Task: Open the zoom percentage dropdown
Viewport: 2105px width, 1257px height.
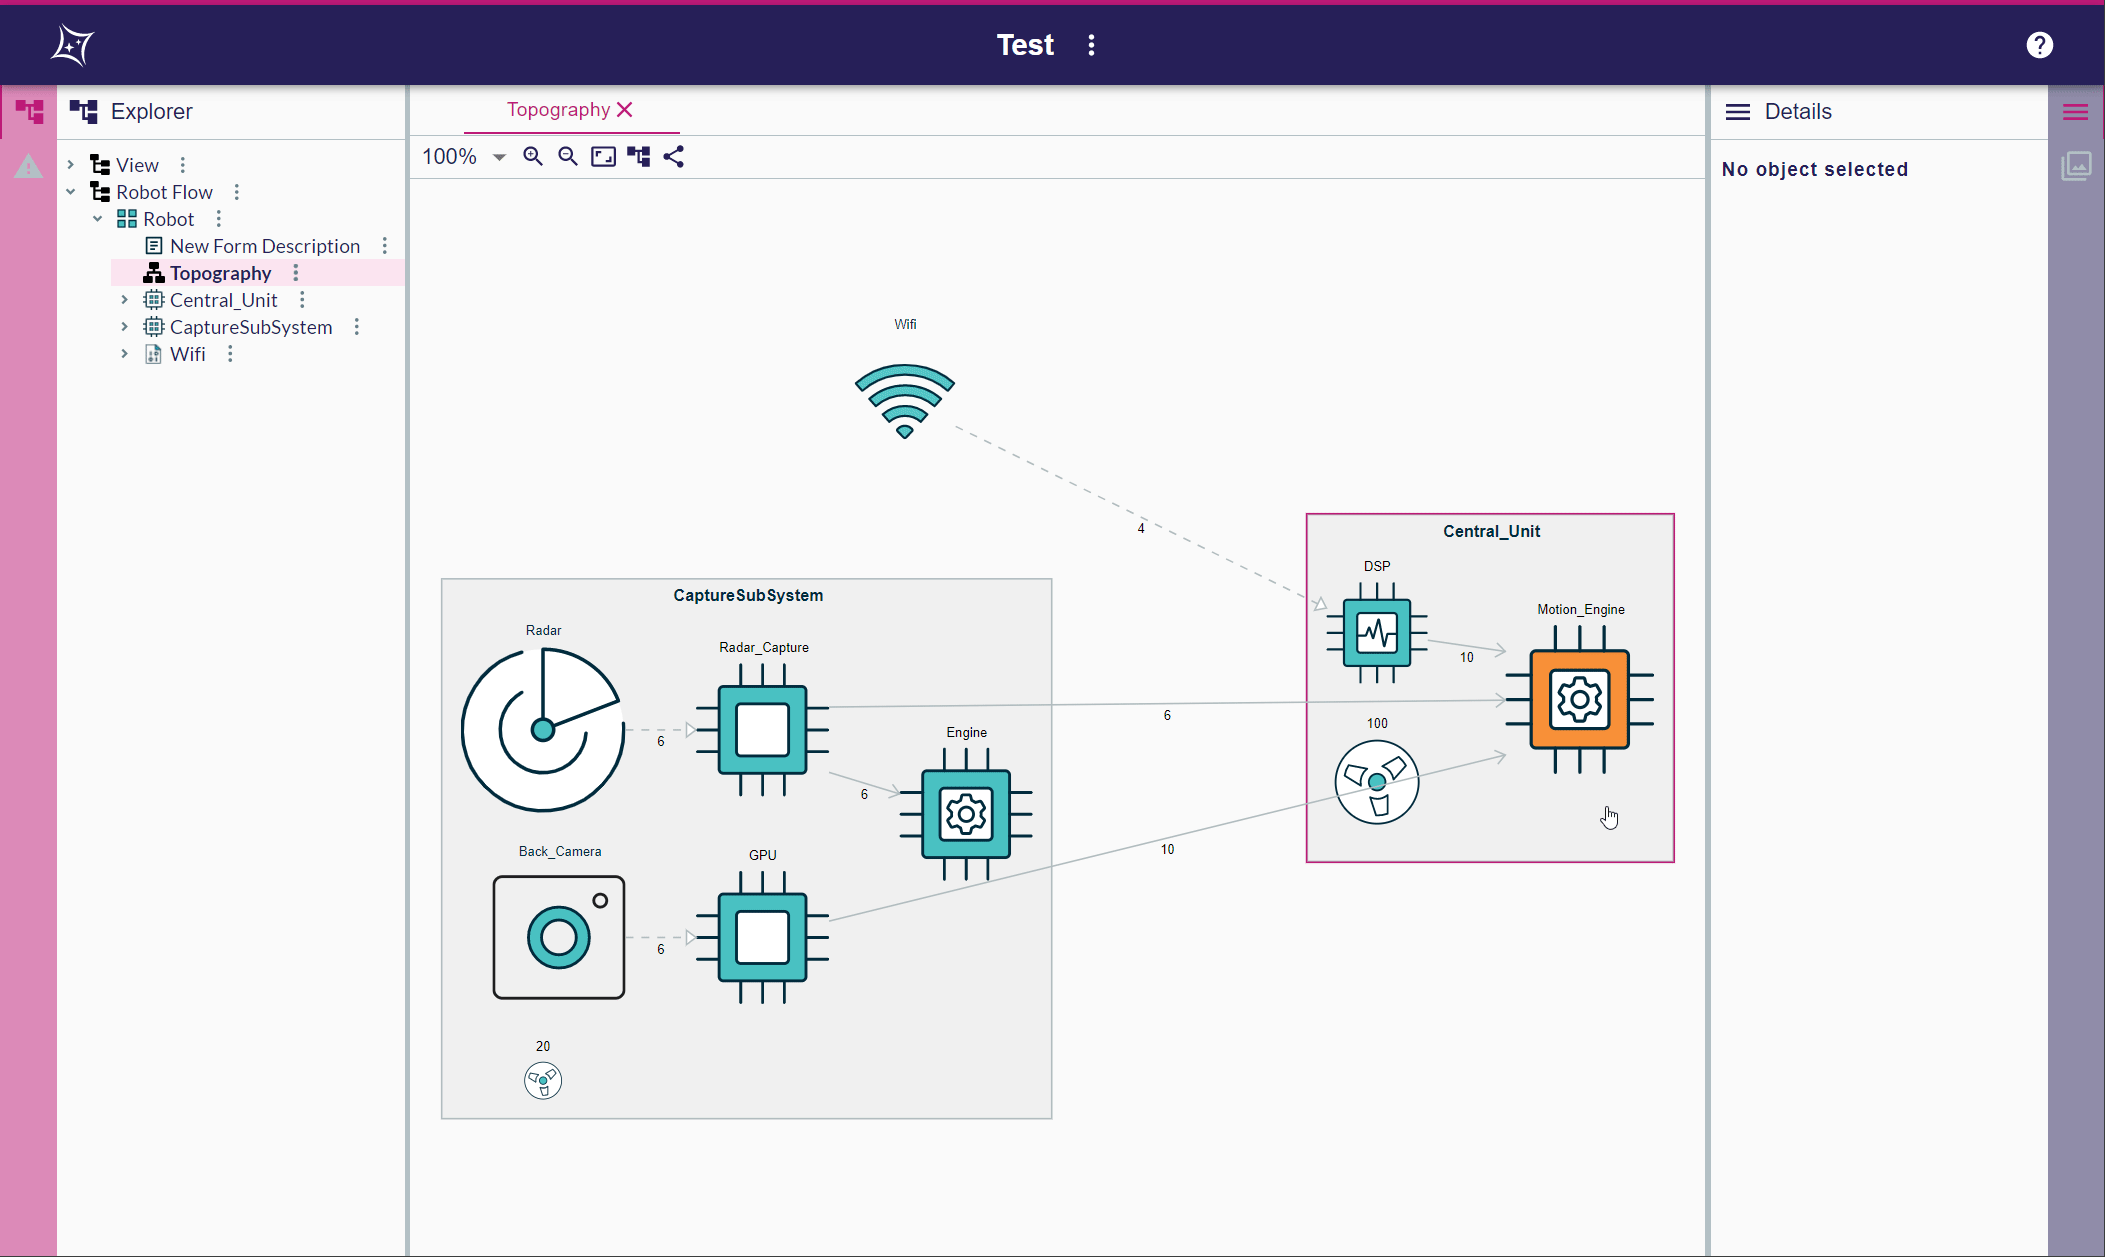Action: 499,156
